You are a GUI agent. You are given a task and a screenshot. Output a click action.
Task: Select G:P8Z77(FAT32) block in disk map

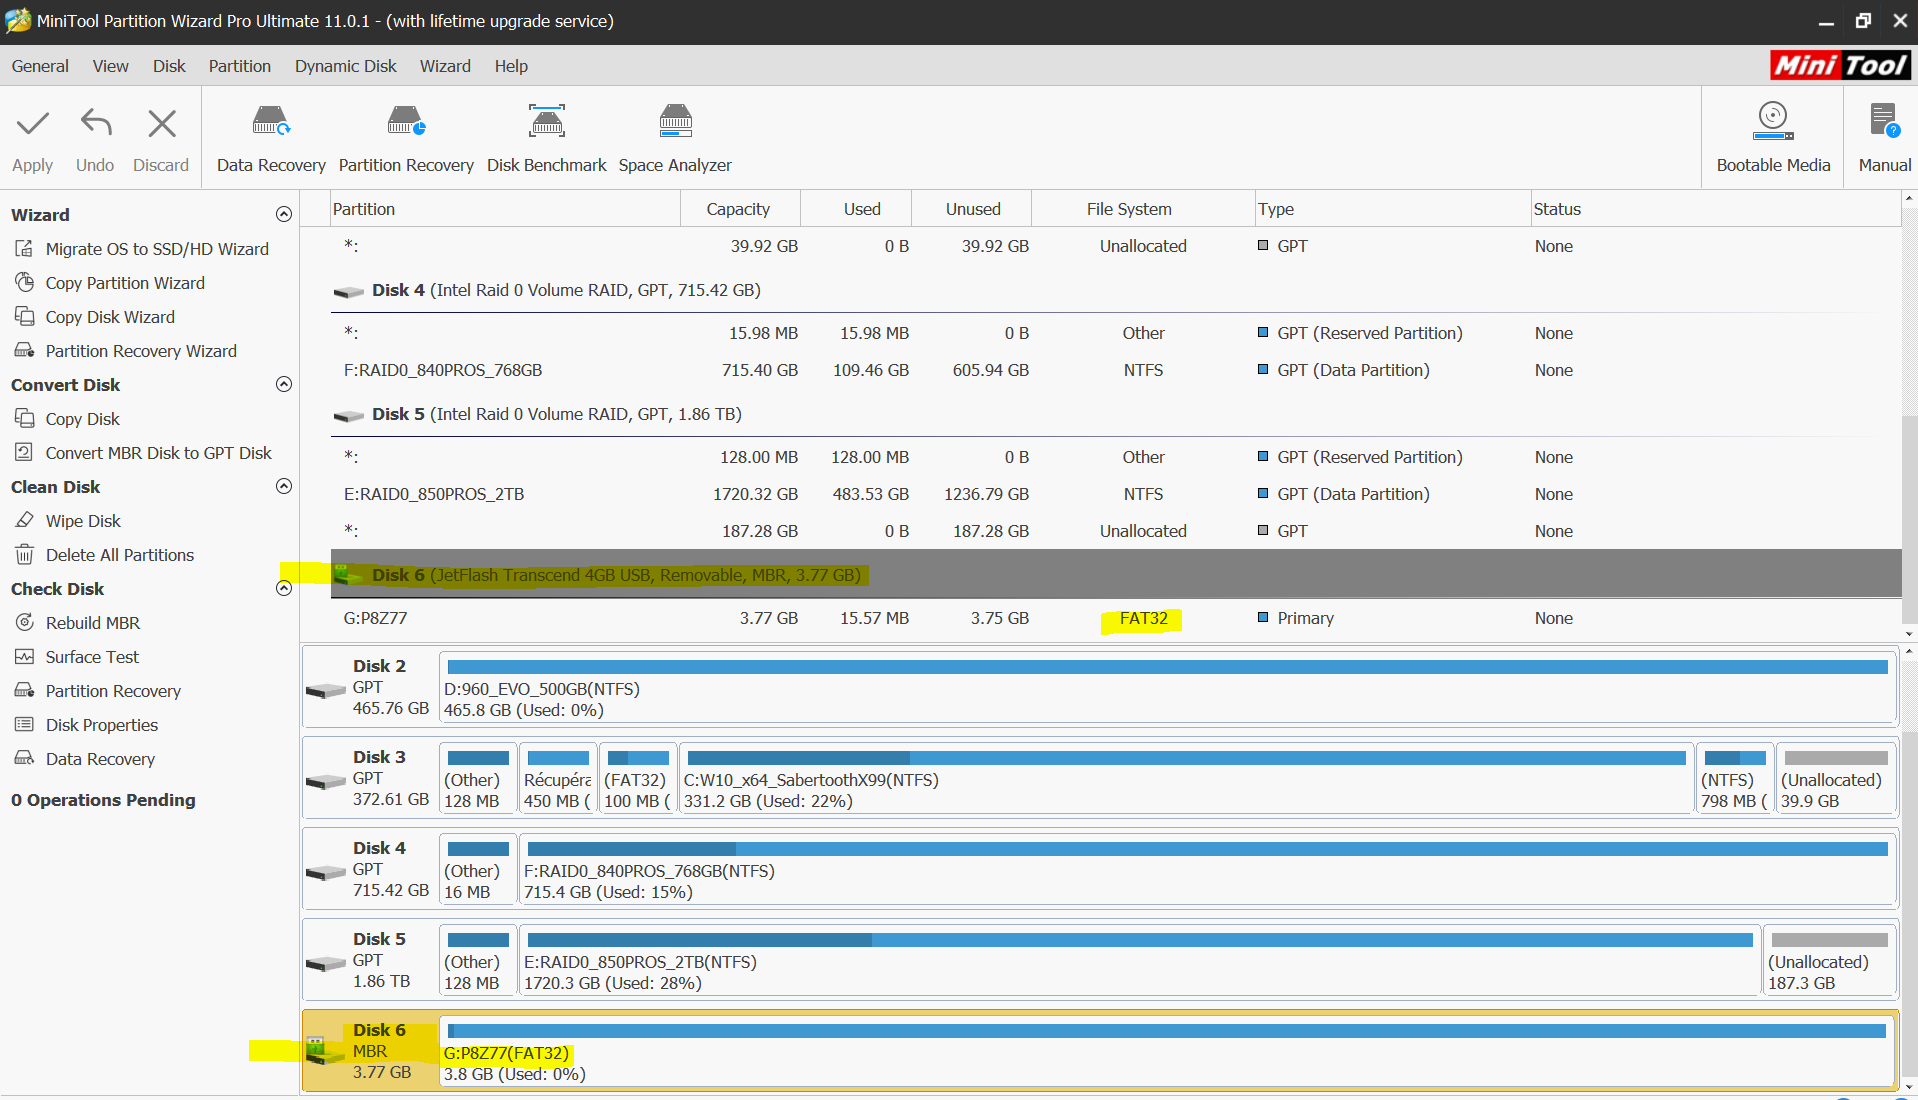tap(1167, 1052)
